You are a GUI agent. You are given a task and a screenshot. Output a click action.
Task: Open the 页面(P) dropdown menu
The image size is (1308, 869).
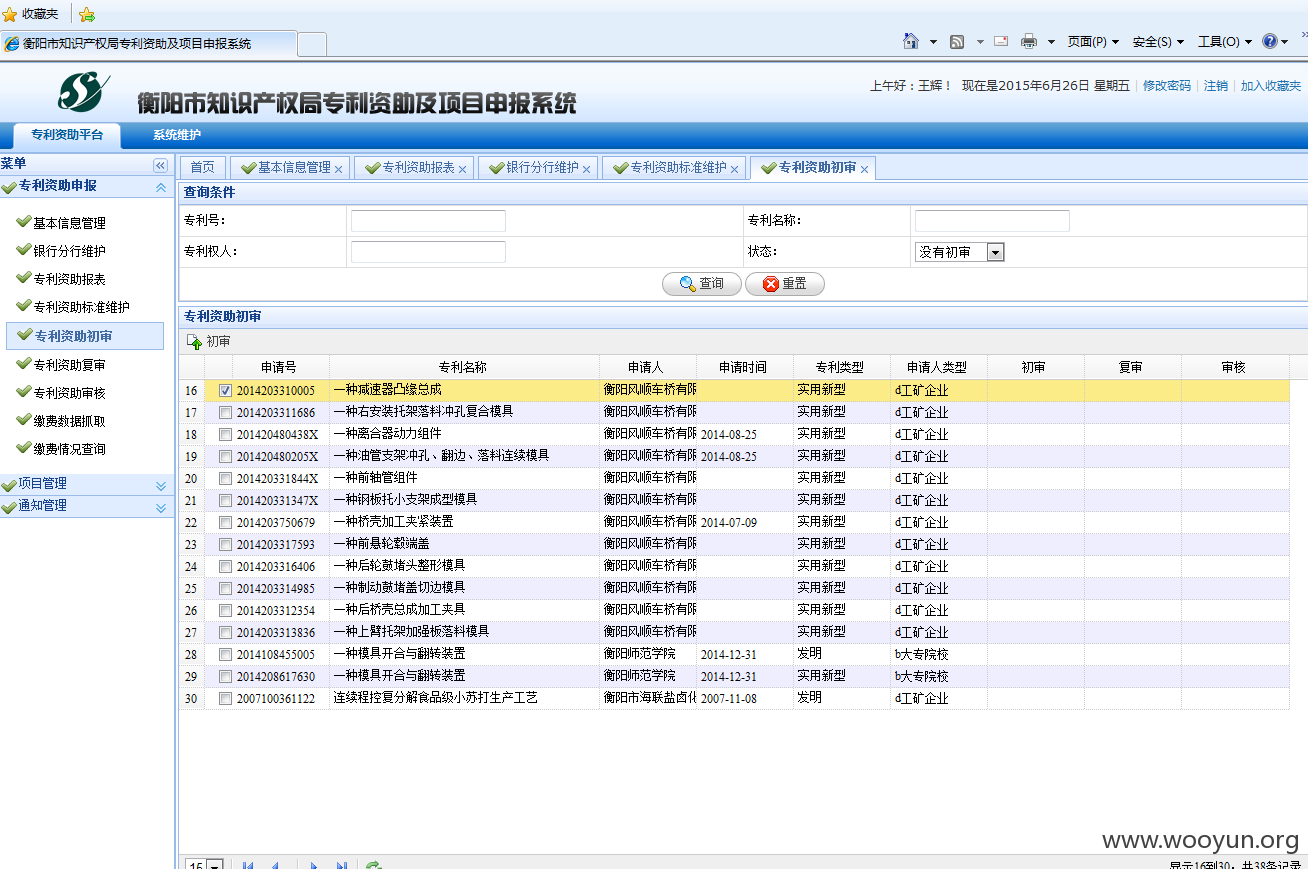click(1093, 42)
